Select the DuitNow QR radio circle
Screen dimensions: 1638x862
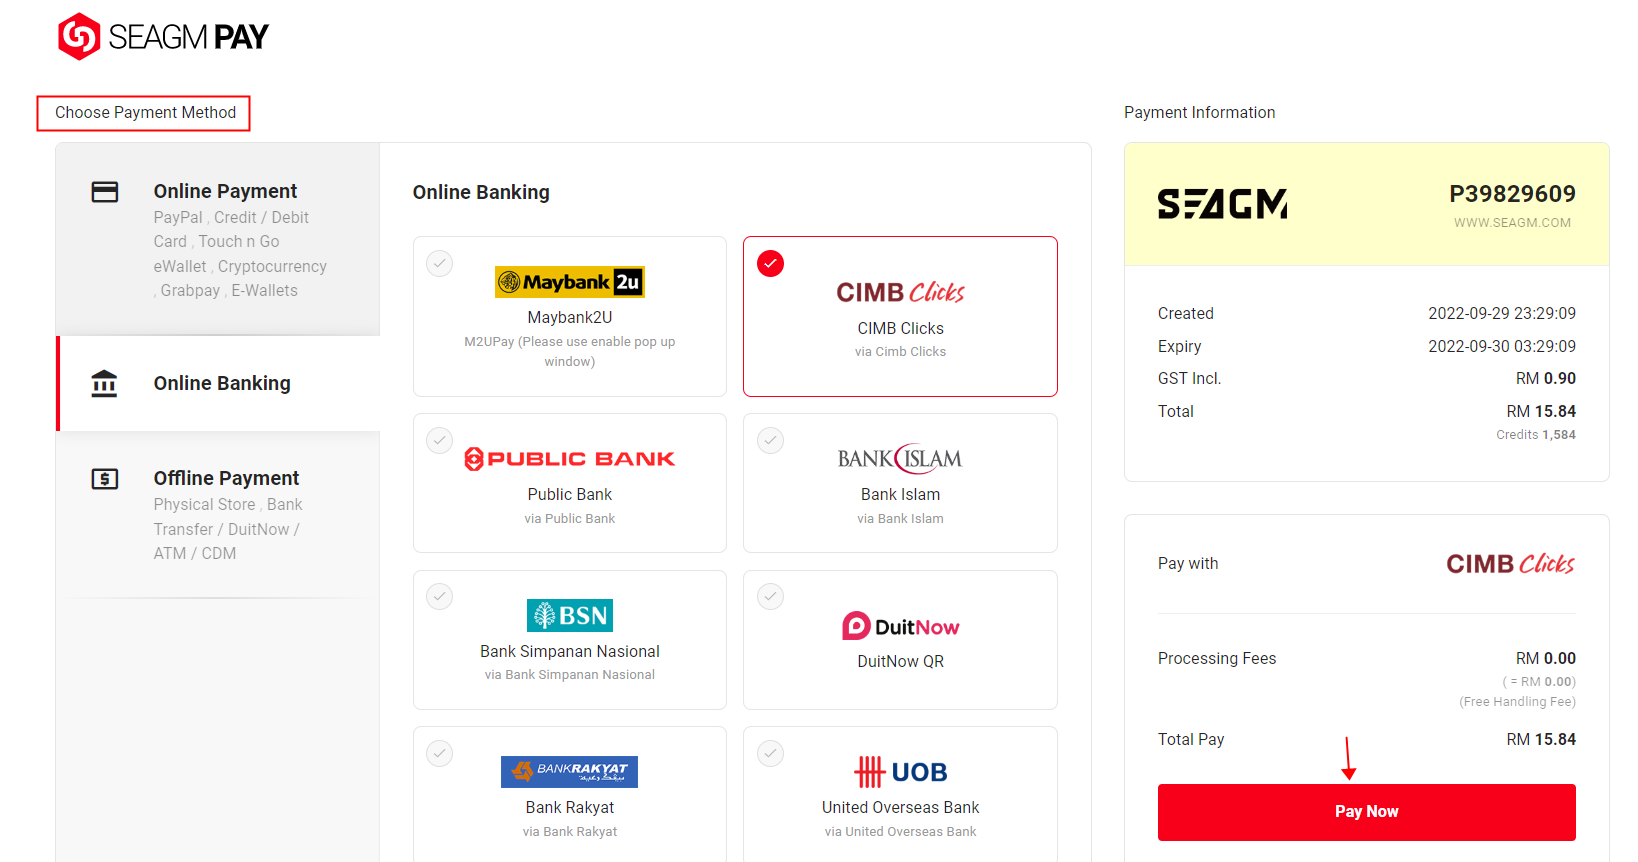click(x=770, y=596)
